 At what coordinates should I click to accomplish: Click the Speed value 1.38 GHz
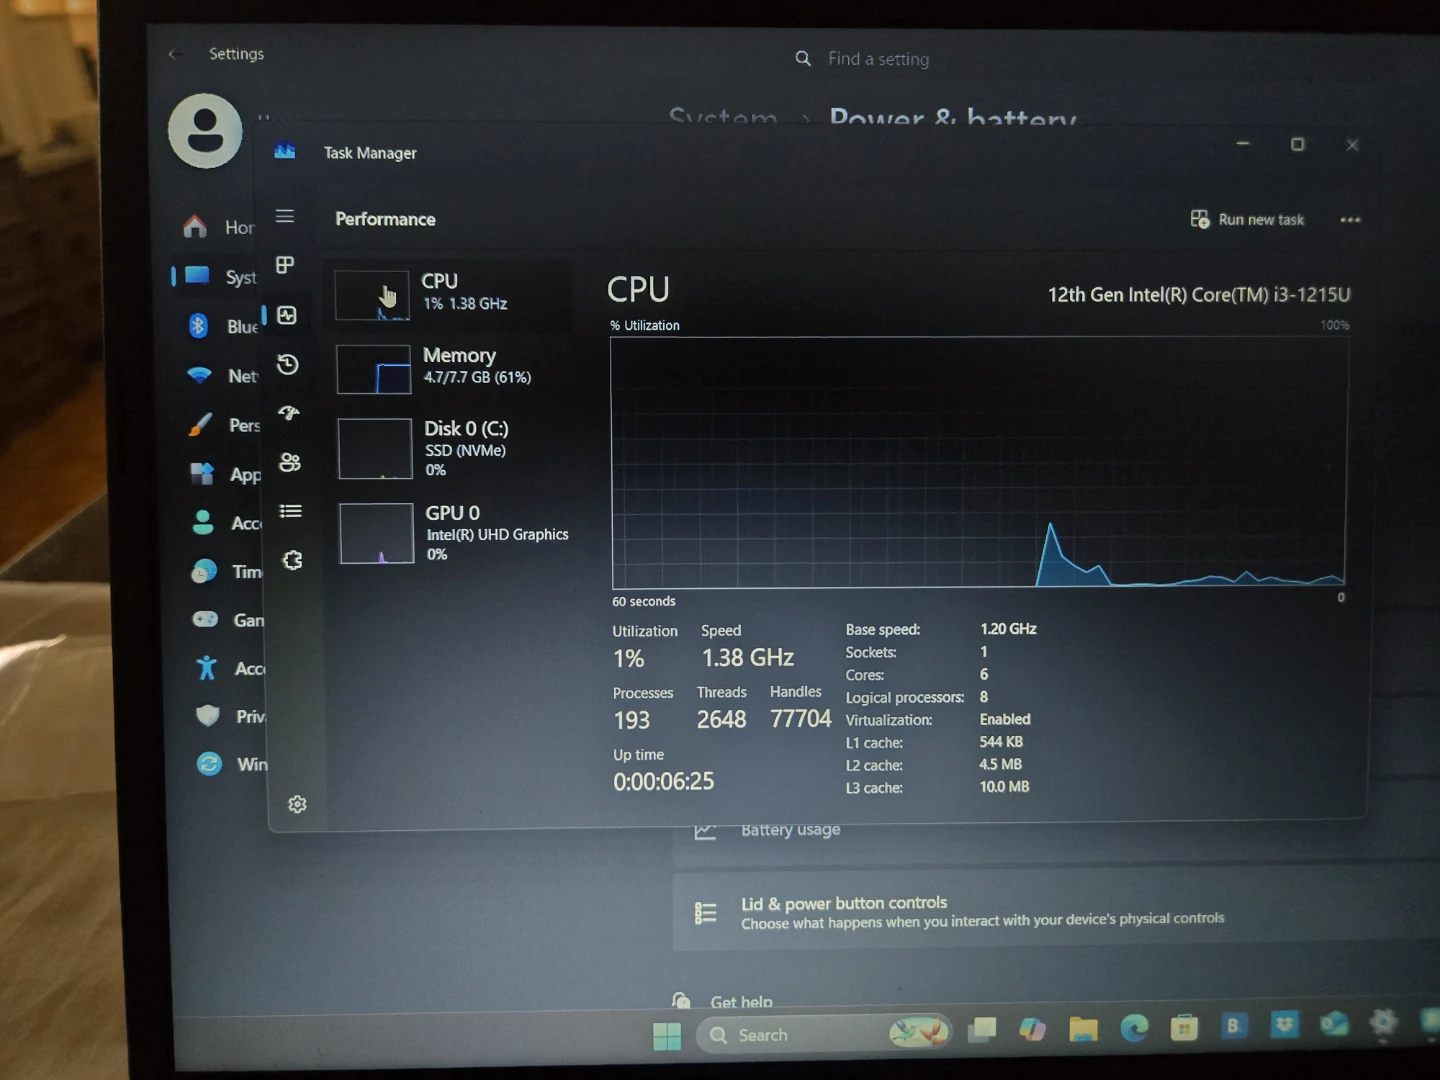(x=748, y=657)
